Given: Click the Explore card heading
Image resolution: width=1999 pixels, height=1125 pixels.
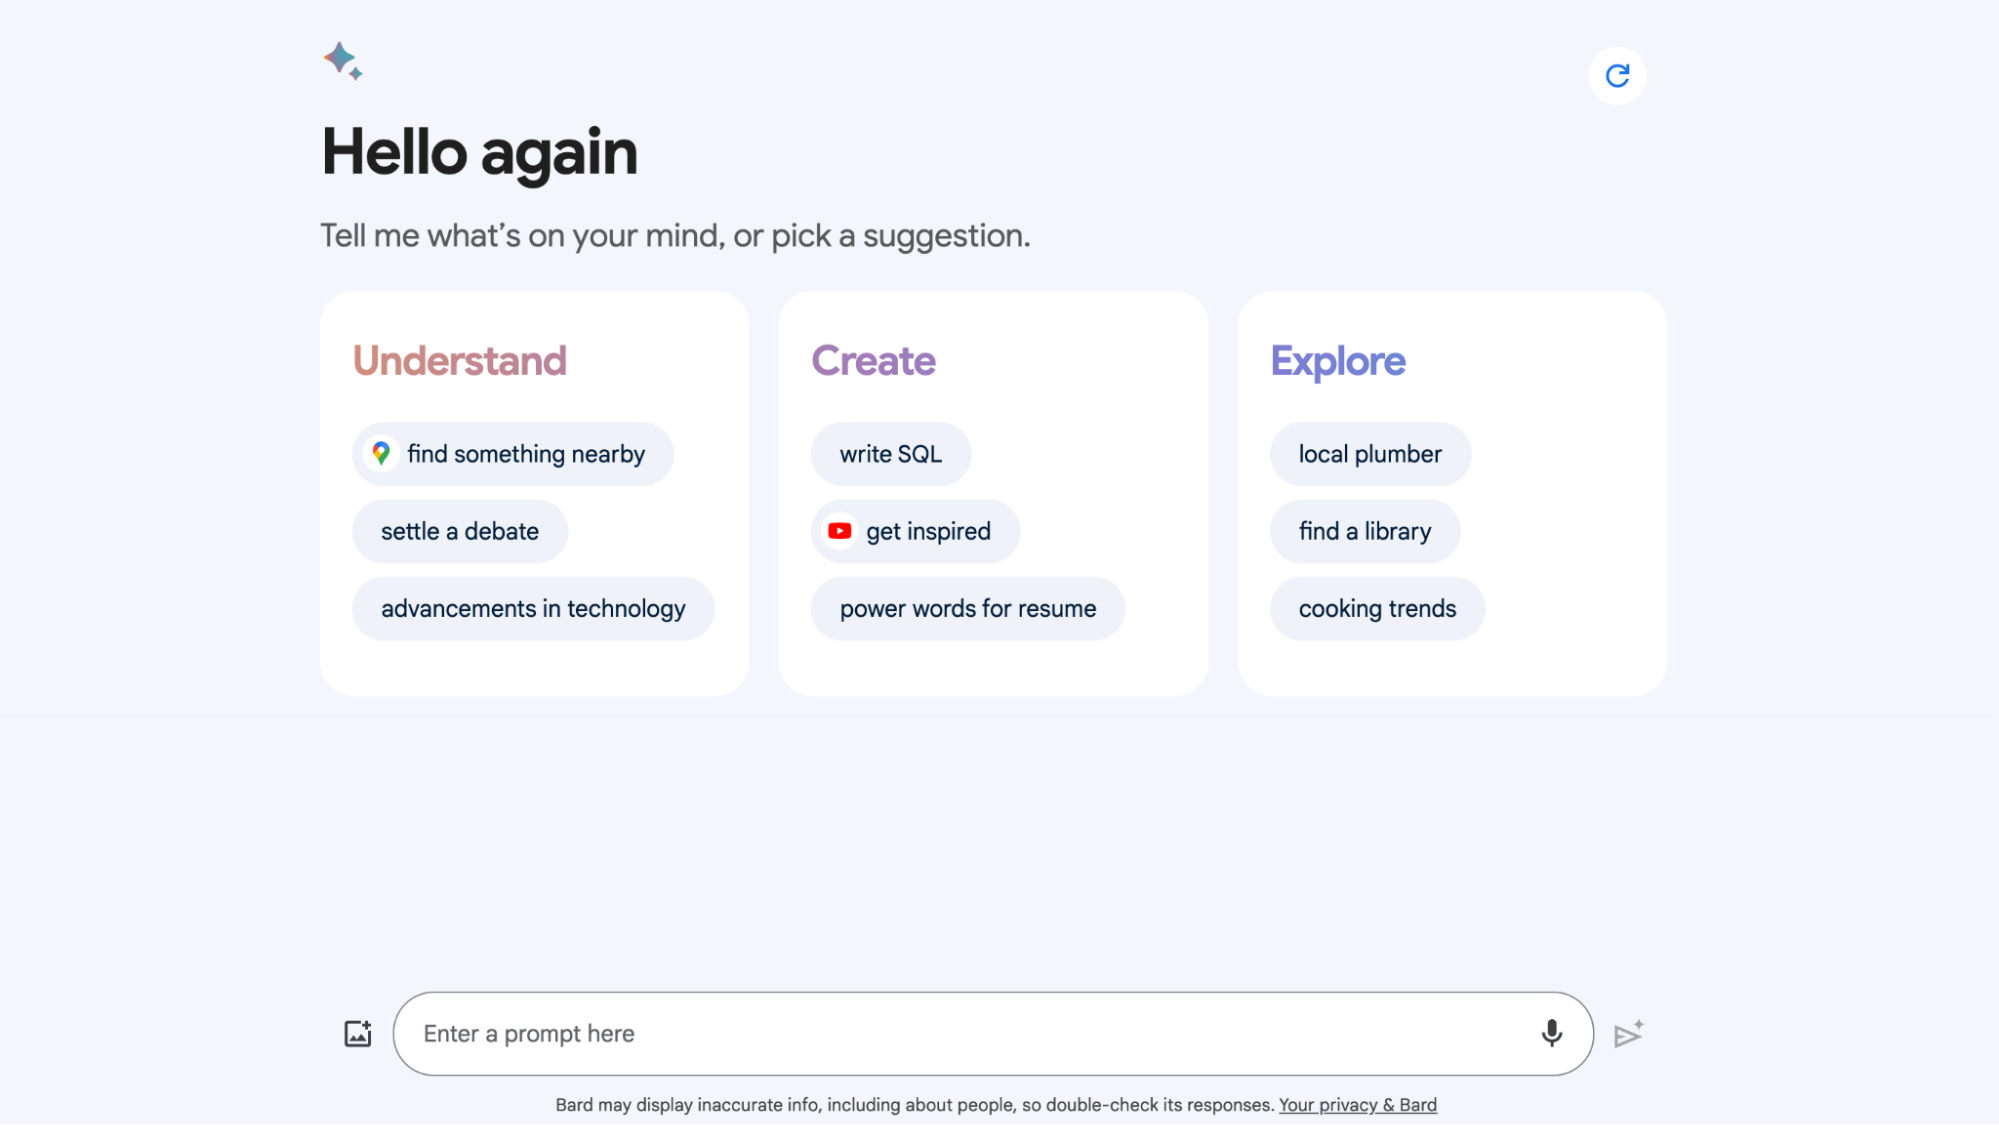Looking at the screenshot, I should 1338,361.
